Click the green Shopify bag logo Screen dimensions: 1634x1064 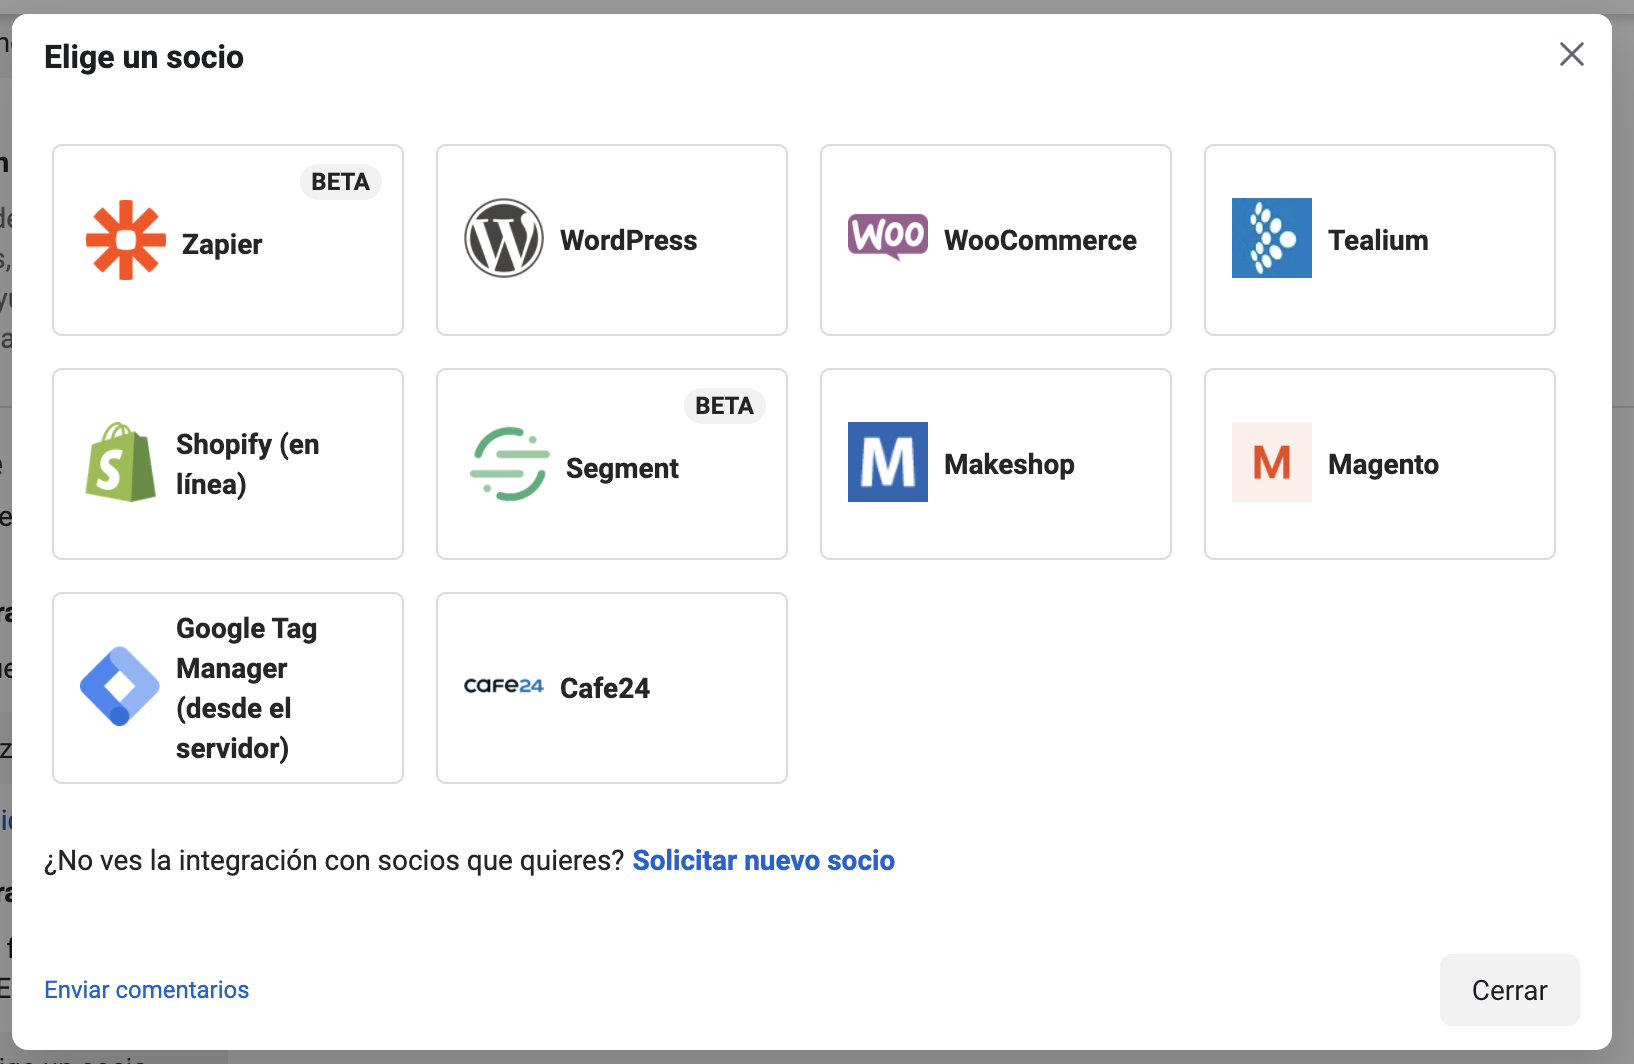[x=121, y=462]
